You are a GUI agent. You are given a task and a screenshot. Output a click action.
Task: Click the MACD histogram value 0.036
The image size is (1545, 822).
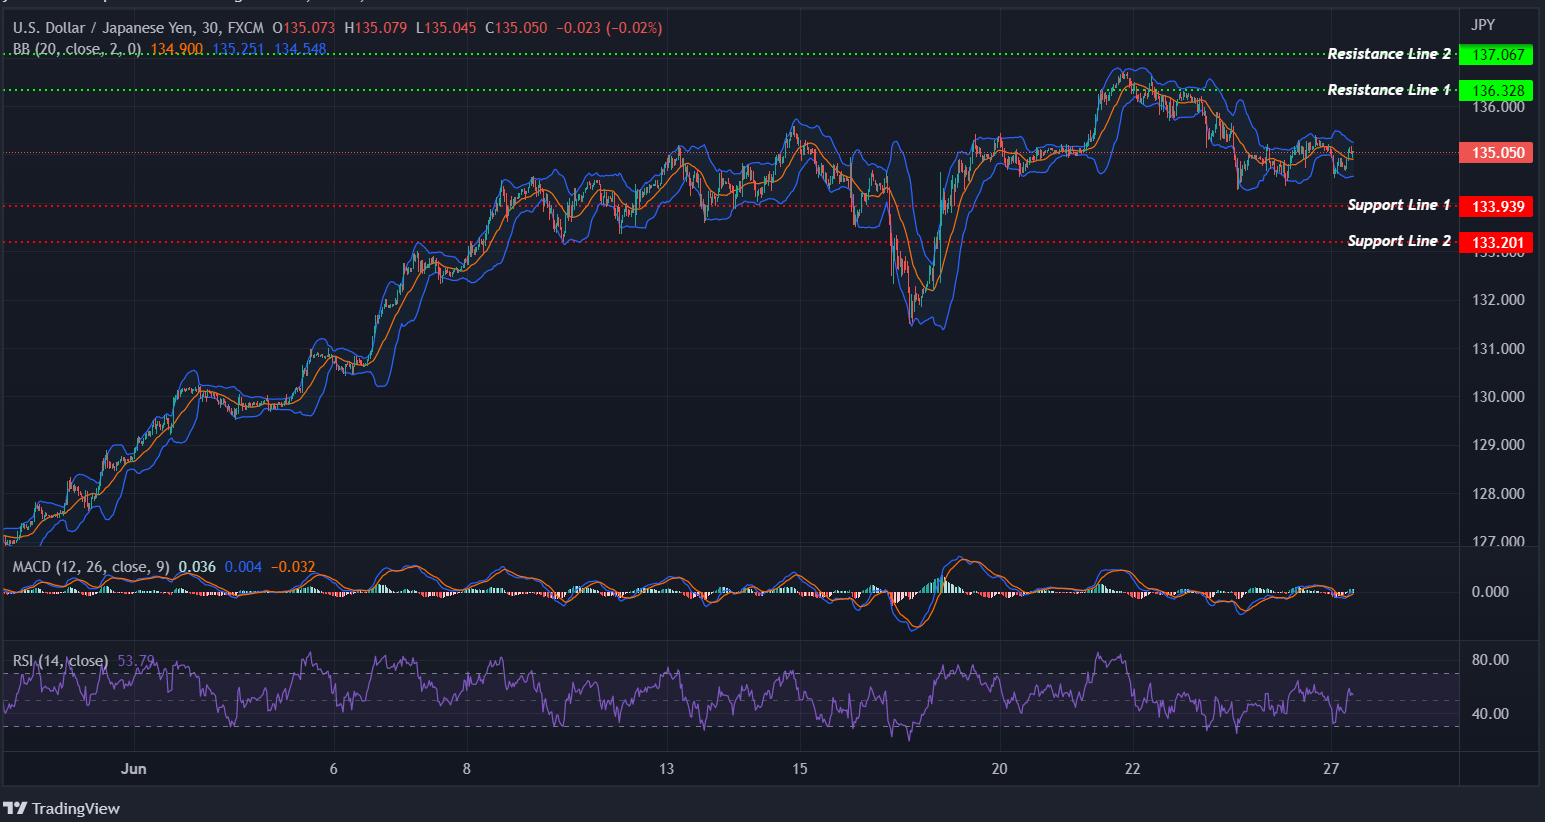click(196, 566)
